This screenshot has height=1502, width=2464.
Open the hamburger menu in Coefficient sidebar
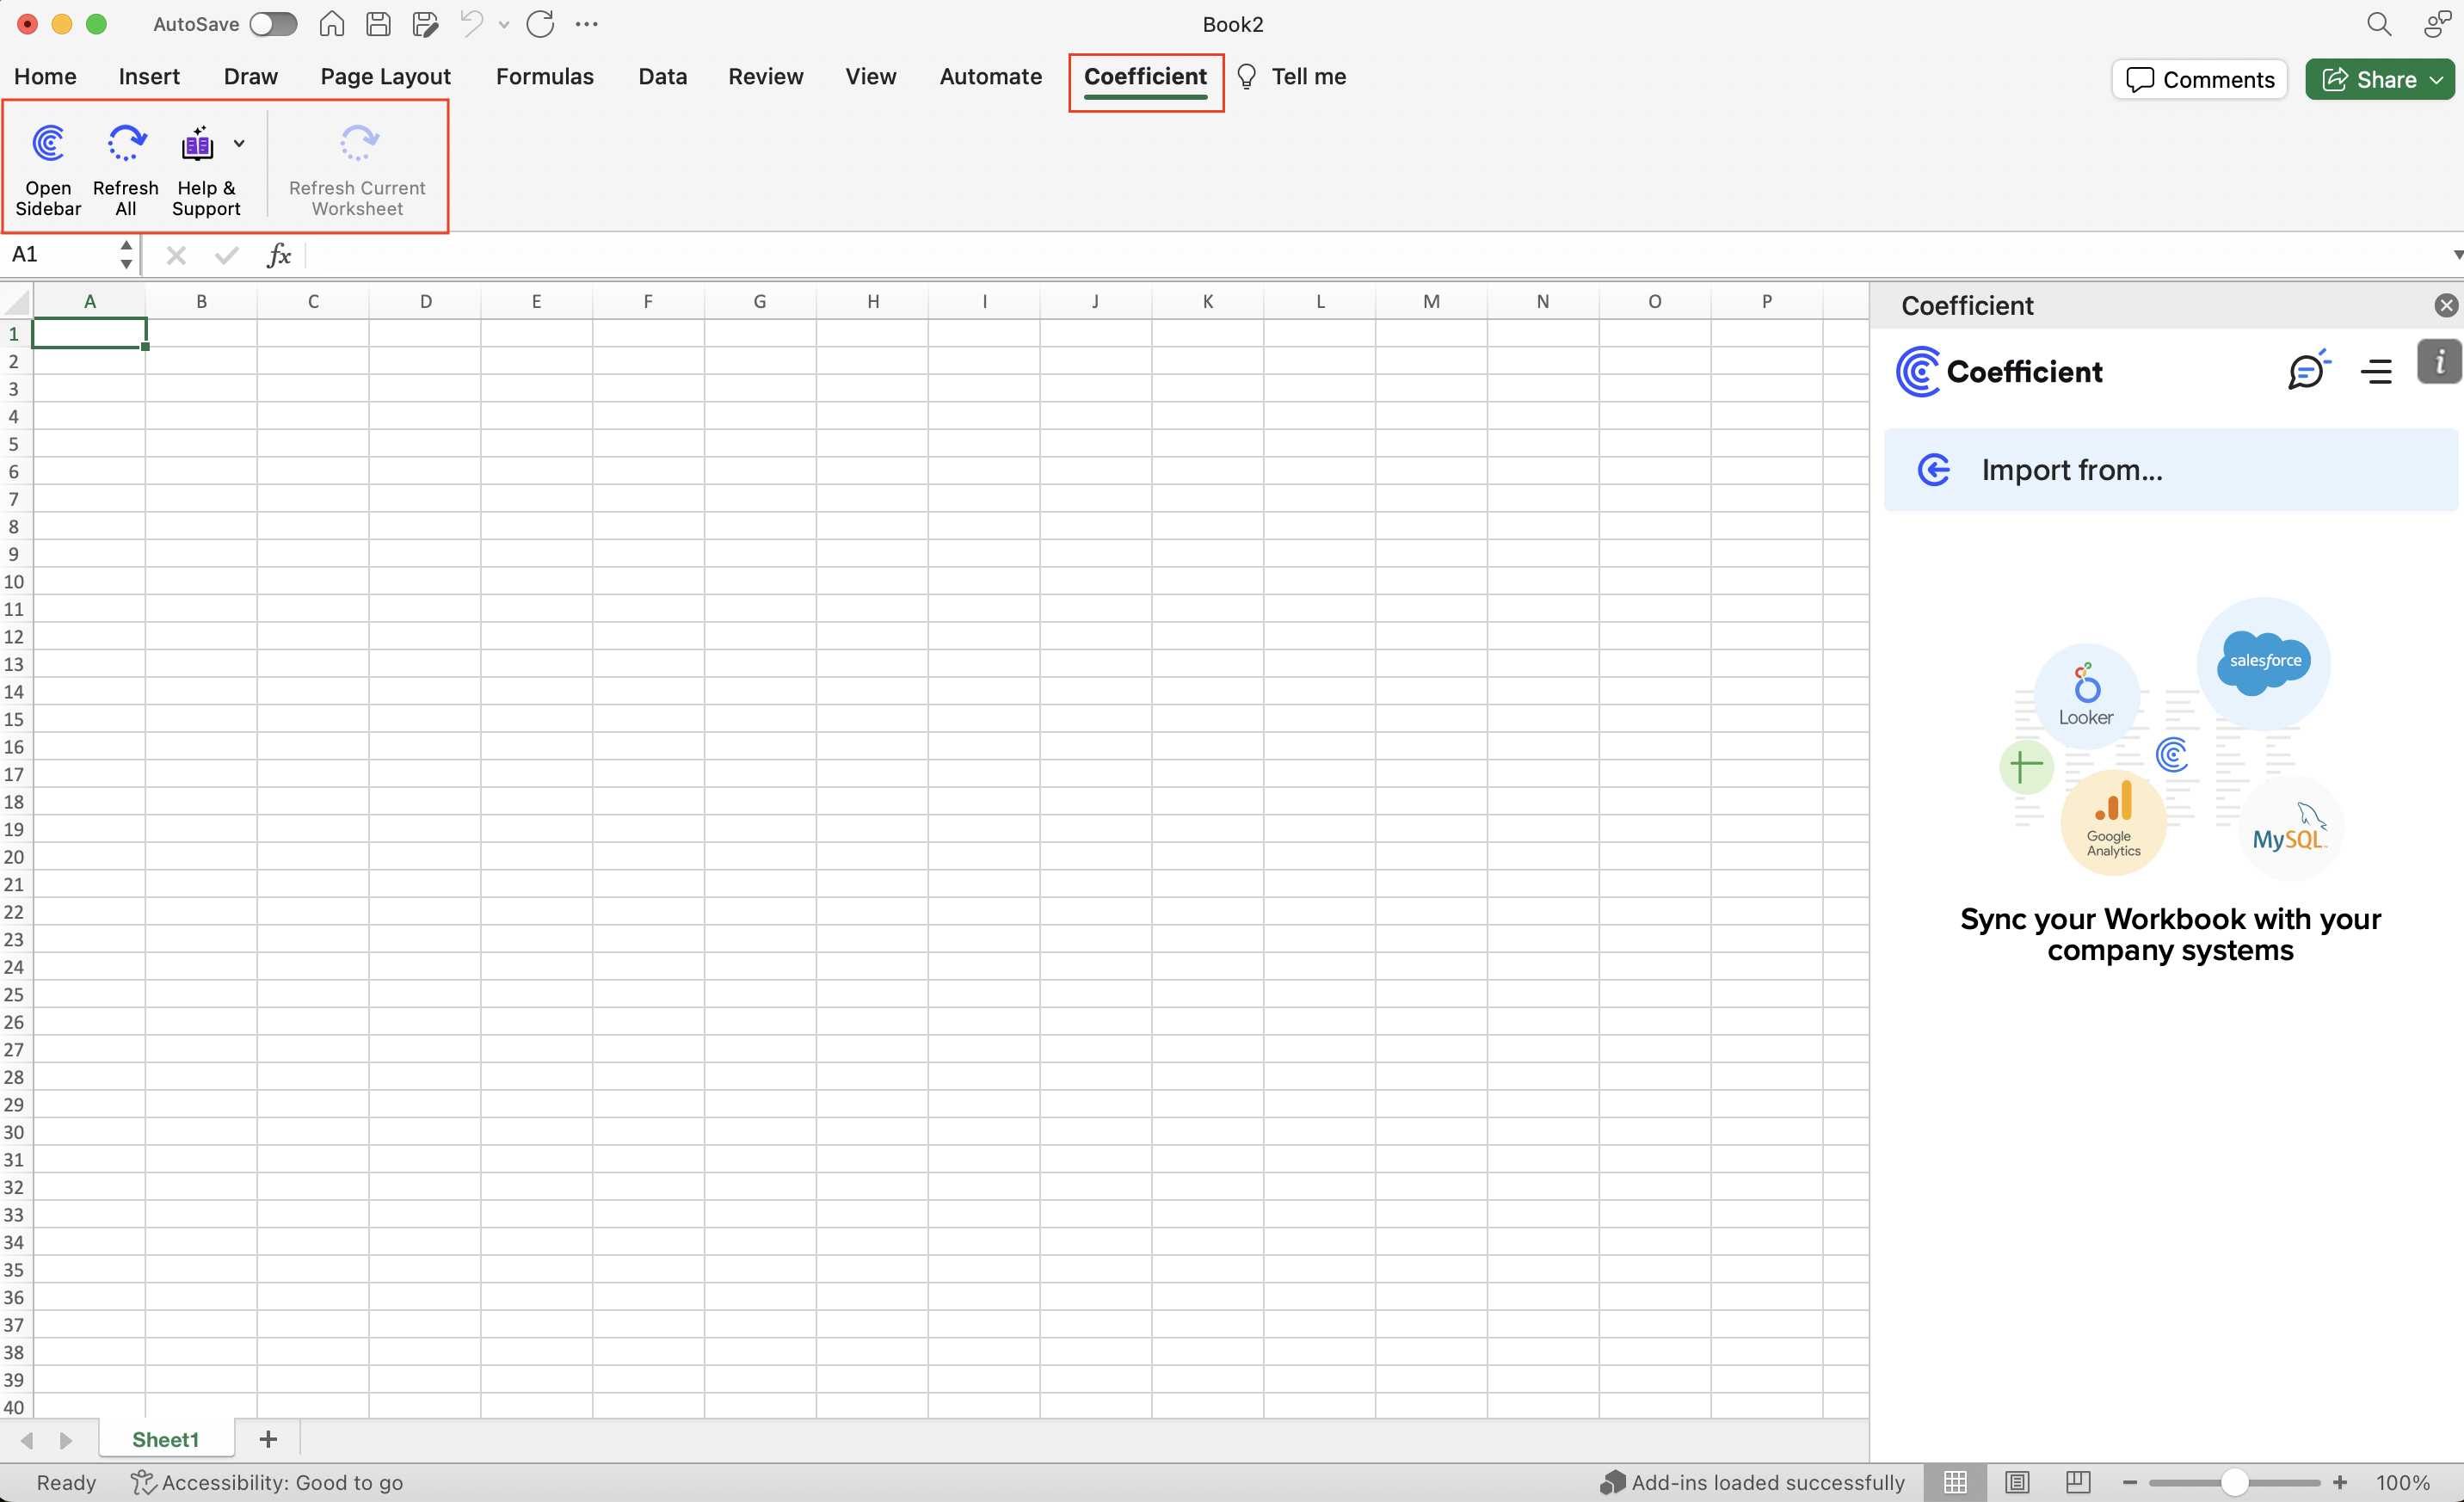[2376, 372]
